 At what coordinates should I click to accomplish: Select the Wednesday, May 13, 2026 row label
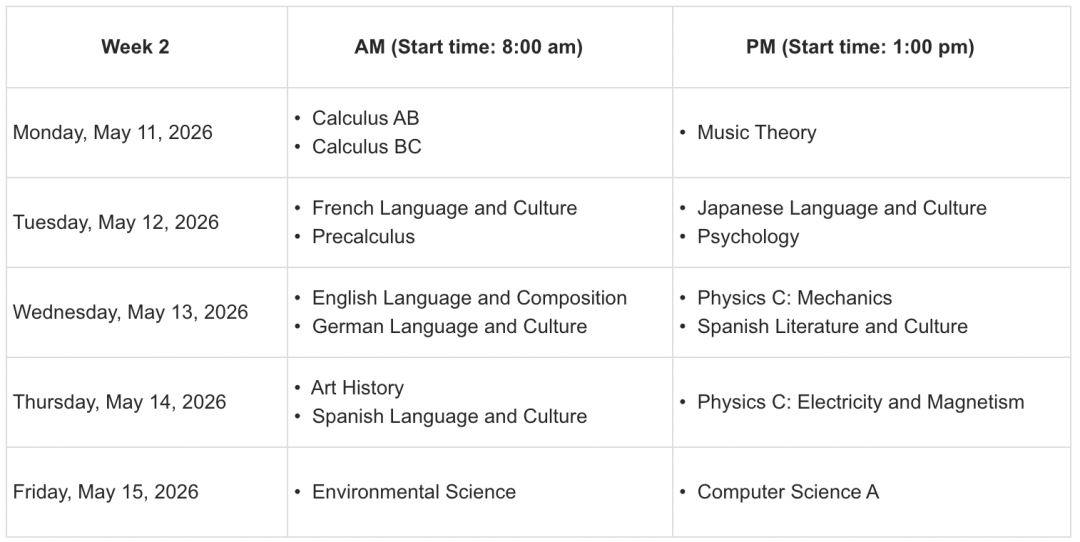(x=130, y=312)
